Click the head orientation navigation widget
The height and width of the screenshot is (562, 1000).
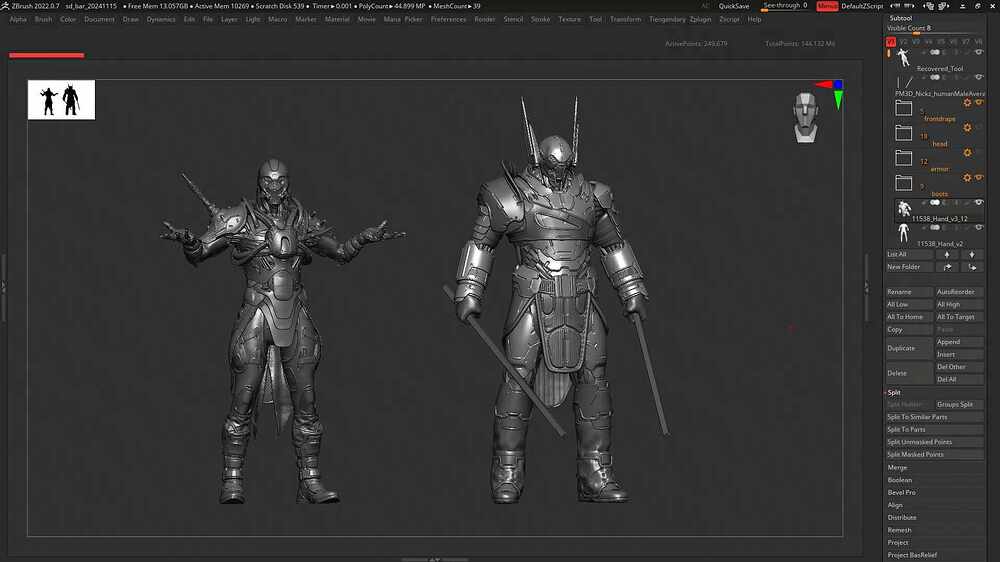coord(805,117)
